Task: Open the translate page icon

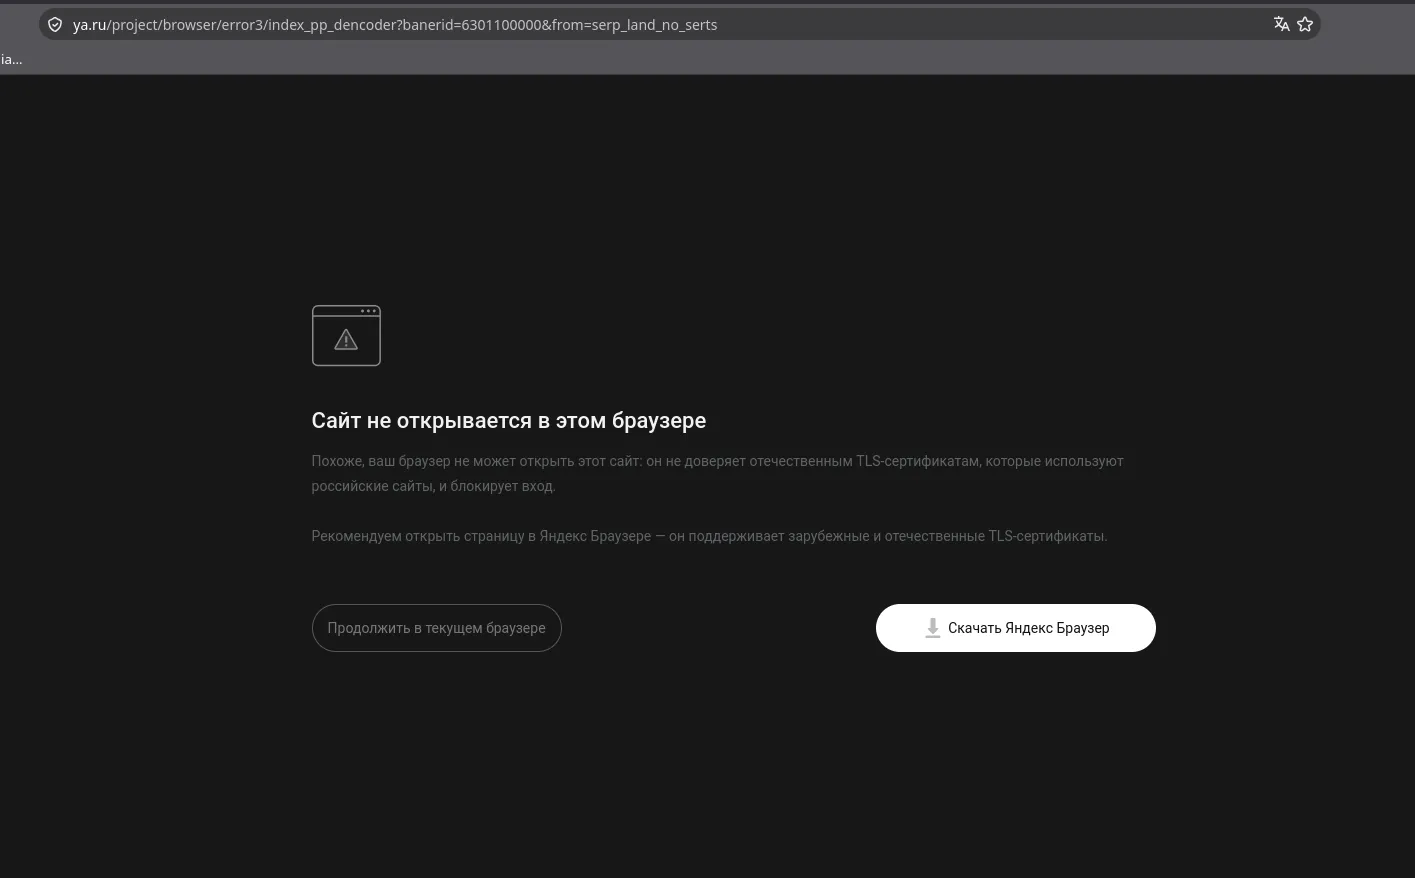Action: pos(1281,24)
